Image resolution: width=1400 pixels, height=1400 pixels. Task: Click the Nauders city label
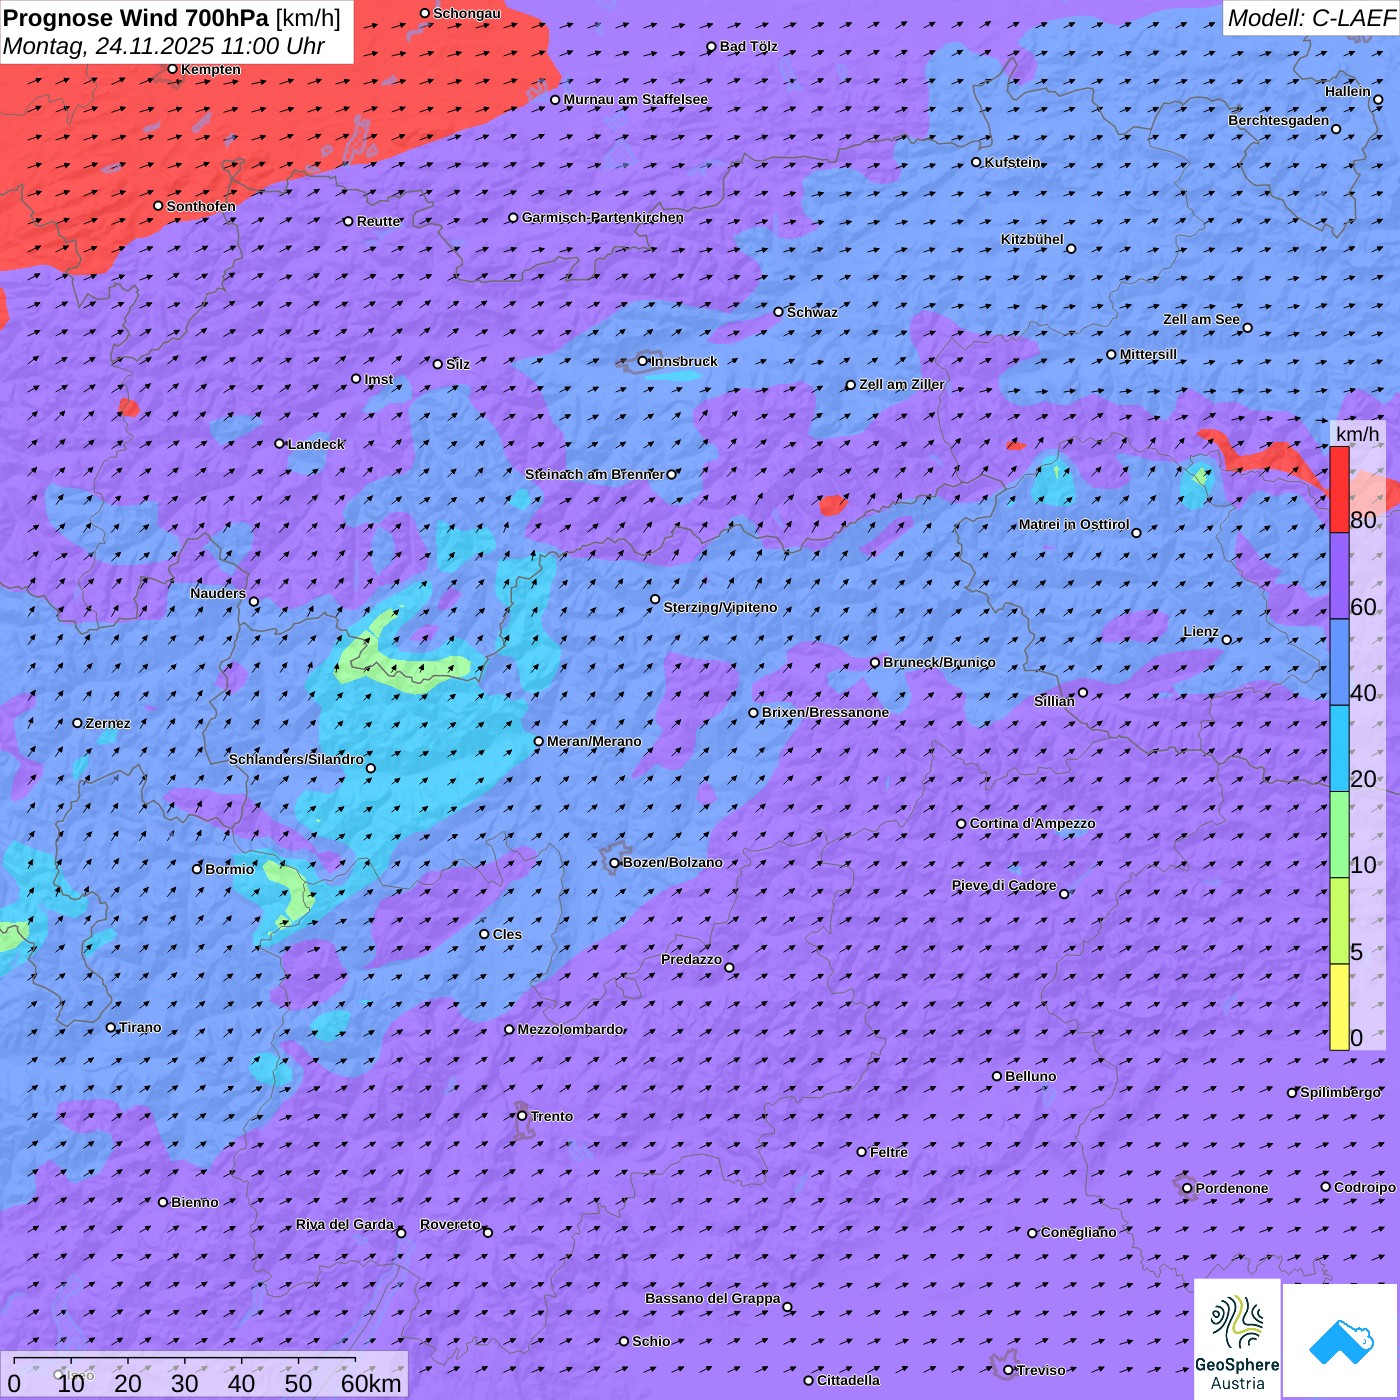(x=218, y=593)
